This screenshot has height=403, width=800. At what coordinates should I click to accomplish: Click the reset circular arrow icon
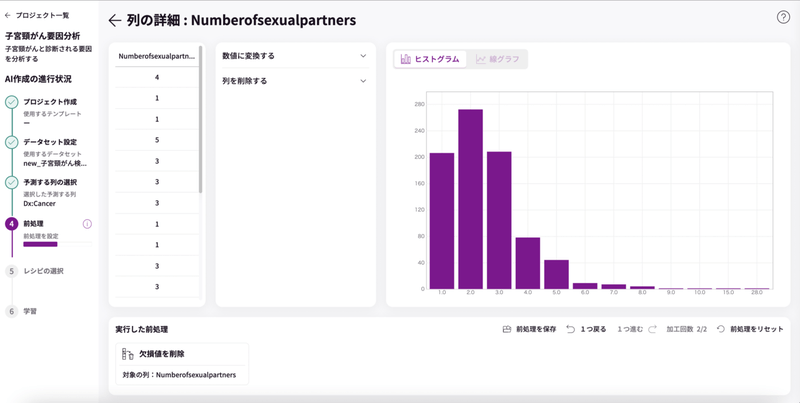pyautogui.click(x=721, y=330)
